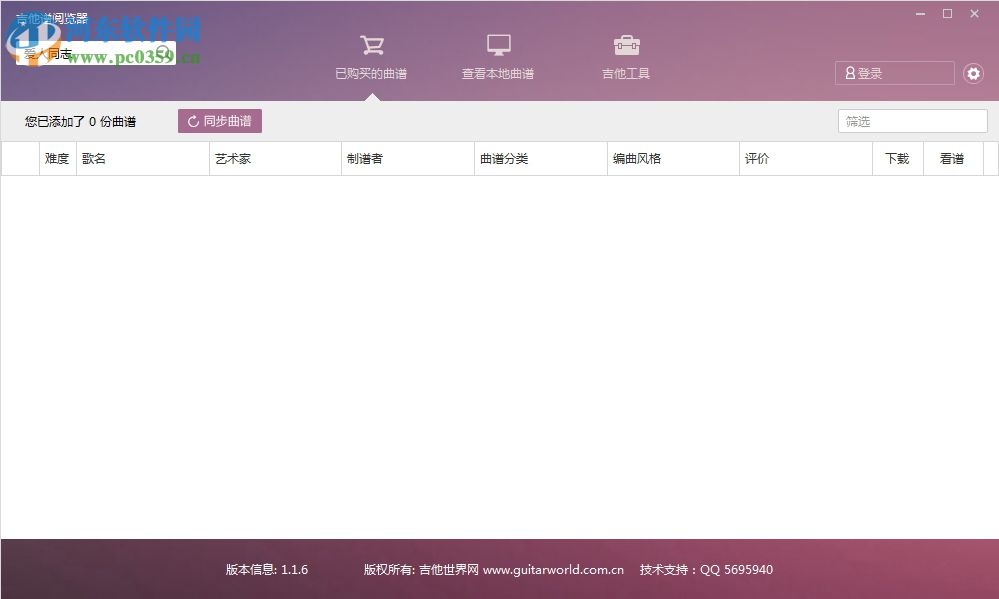Image resolution: width=999 pixels, height=599 pixels.
Task: Click the 筛选 filter input box
Action: click(x=911, y=120)
